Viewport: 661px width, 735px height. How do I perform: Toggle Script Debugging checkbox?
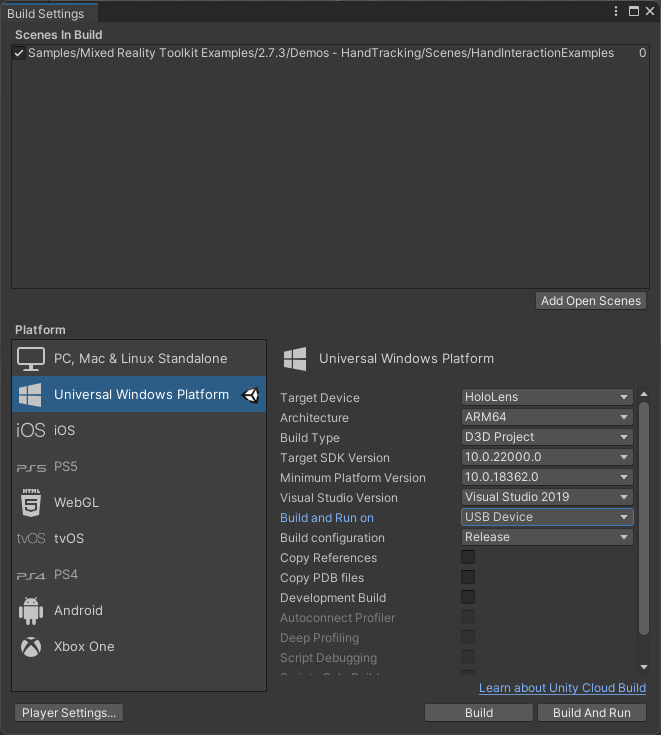click(x=468, y=657)
